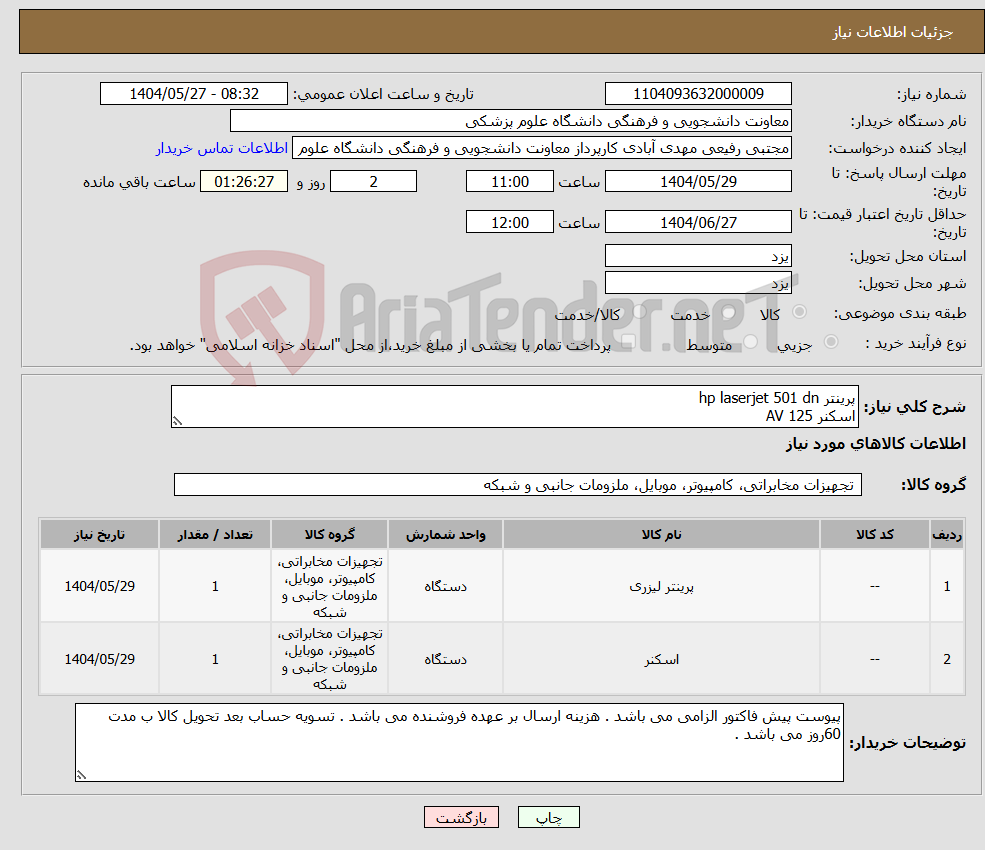Click the goods group cell in printer row
Image resolution: width=985 pixels, height=850 pixels.
coord(330,586)
